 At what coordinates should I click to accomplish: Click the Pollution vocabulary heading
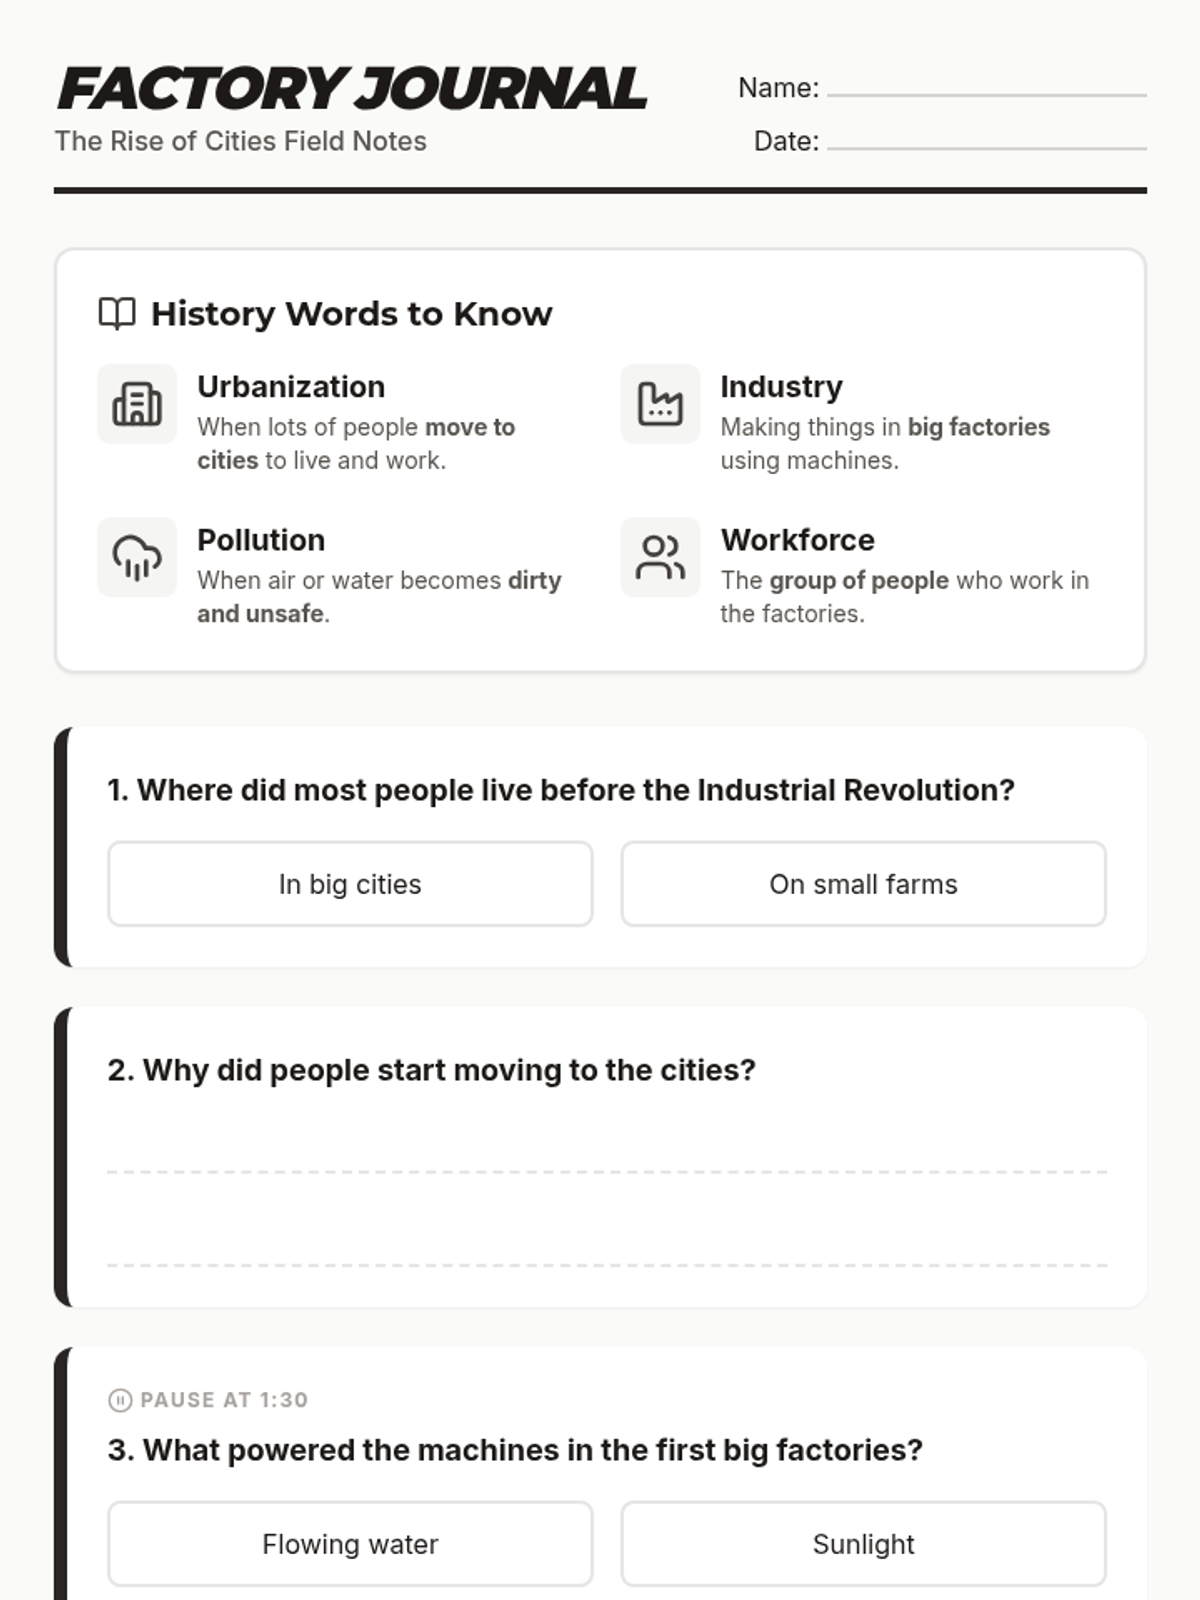[261, 539]
